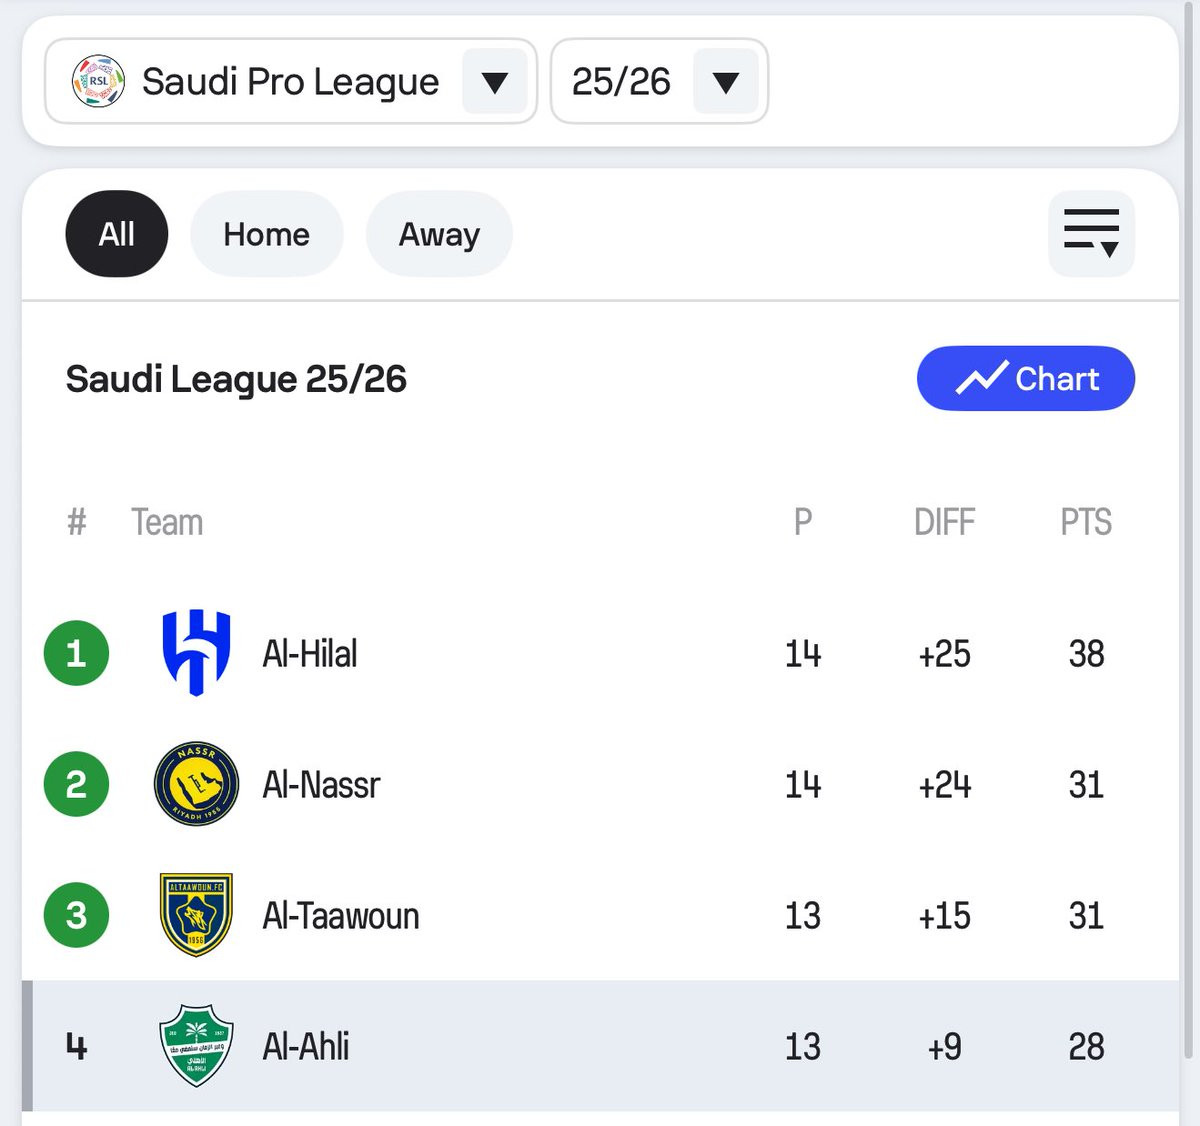Click the Al-Ahli club crest
The image size is (1200, 1126).
click(196, 1046)
